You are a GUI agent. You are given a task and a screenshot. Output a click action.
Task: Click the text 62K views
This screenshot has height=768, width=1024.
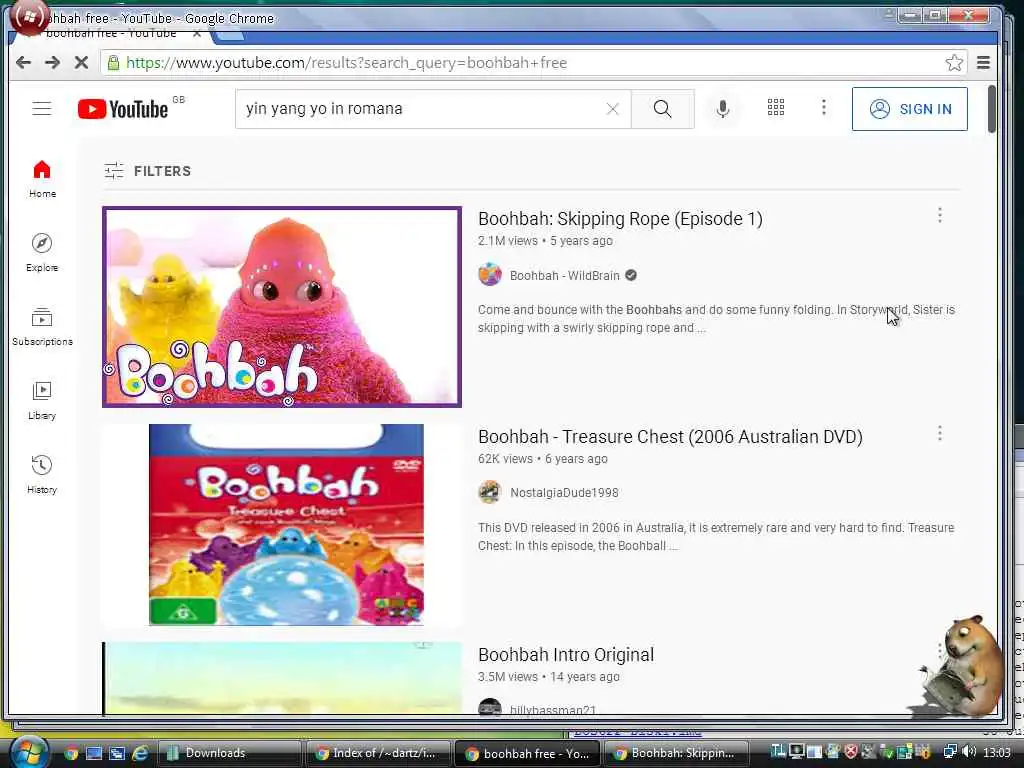505,459
